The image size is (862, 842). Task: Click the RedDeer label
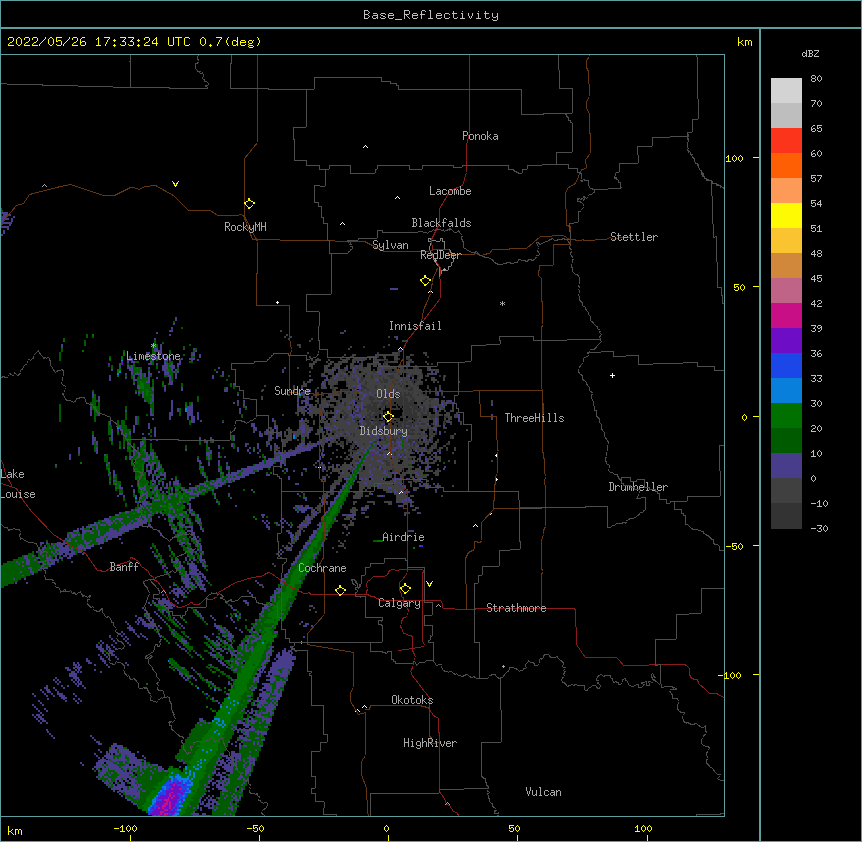440,255
